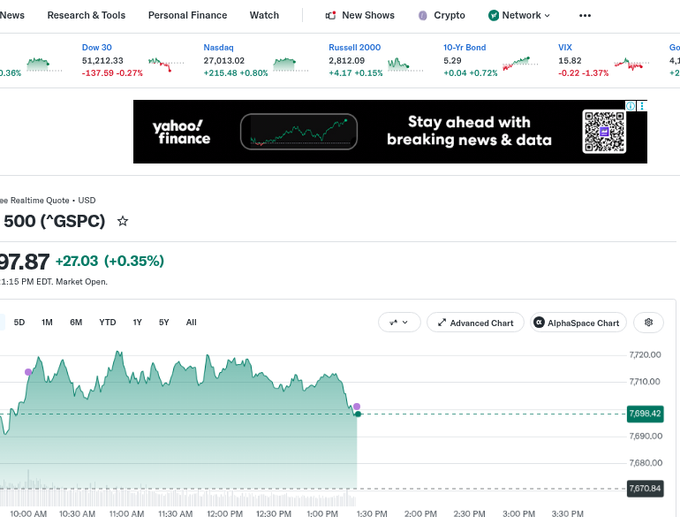This screenshot has height=517, width=680.
Task: Open Nasdaq mini sparkline chart
Action: pos(291,64)
